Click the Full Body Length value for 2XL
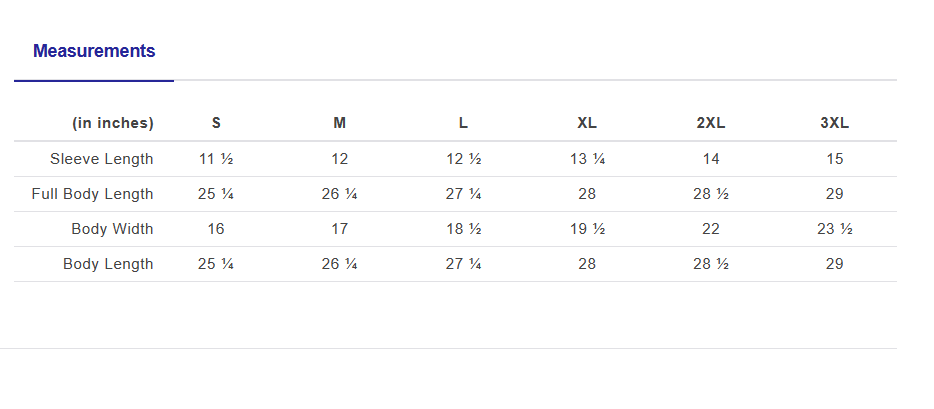This screenshot has width=934, height=409. 711,194
